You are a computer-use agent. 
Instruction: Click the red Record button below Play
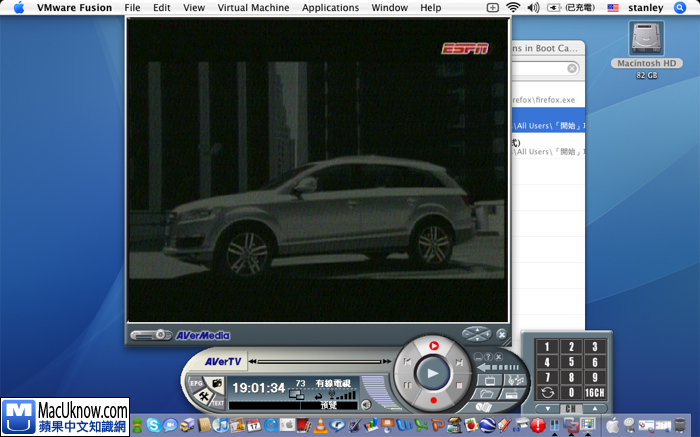point(432,400)
